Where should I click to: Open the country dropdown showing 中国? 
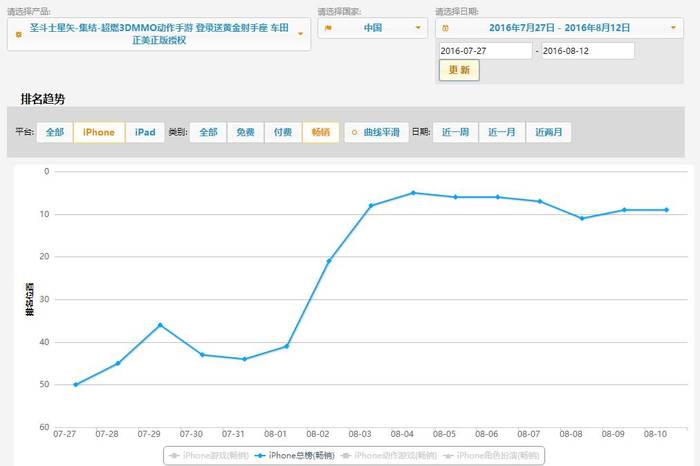tap(373, 28)
